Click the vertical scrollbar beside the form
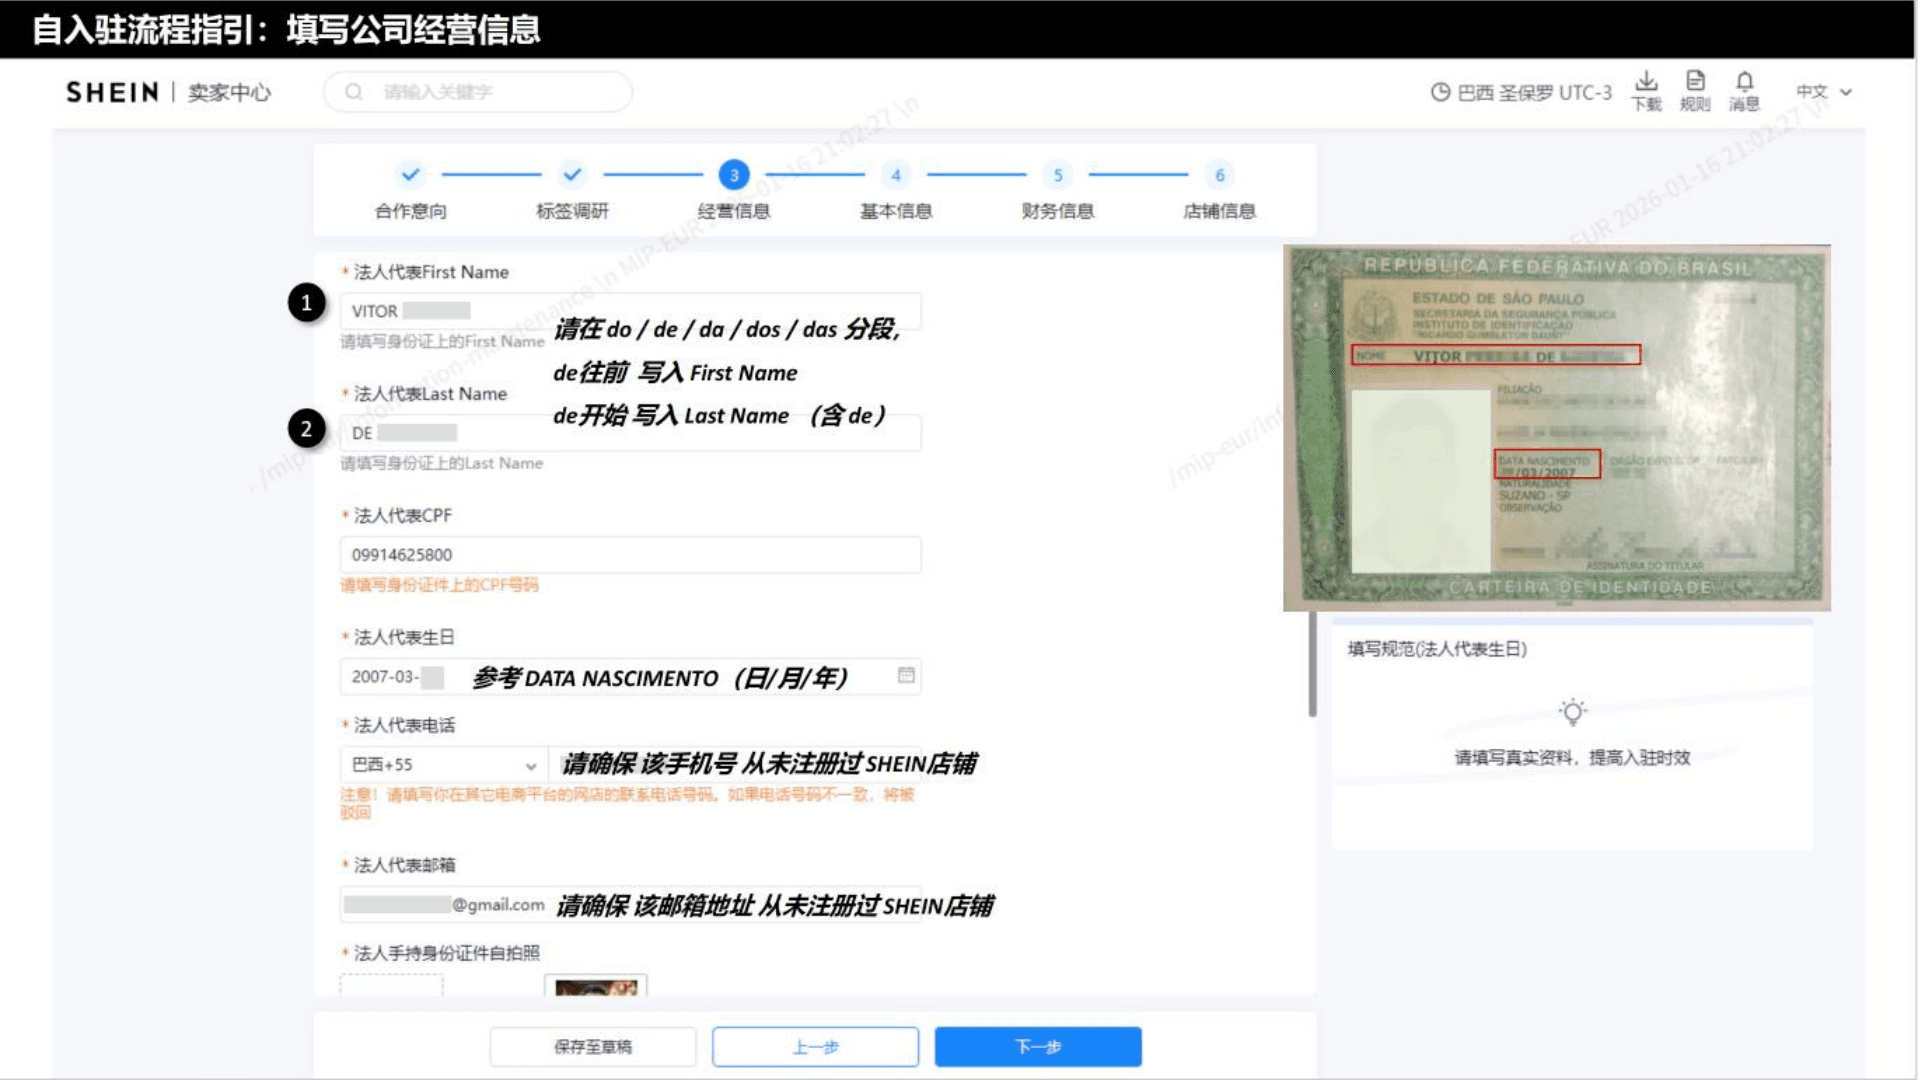1920x1080 pixels. [1312, 665]
